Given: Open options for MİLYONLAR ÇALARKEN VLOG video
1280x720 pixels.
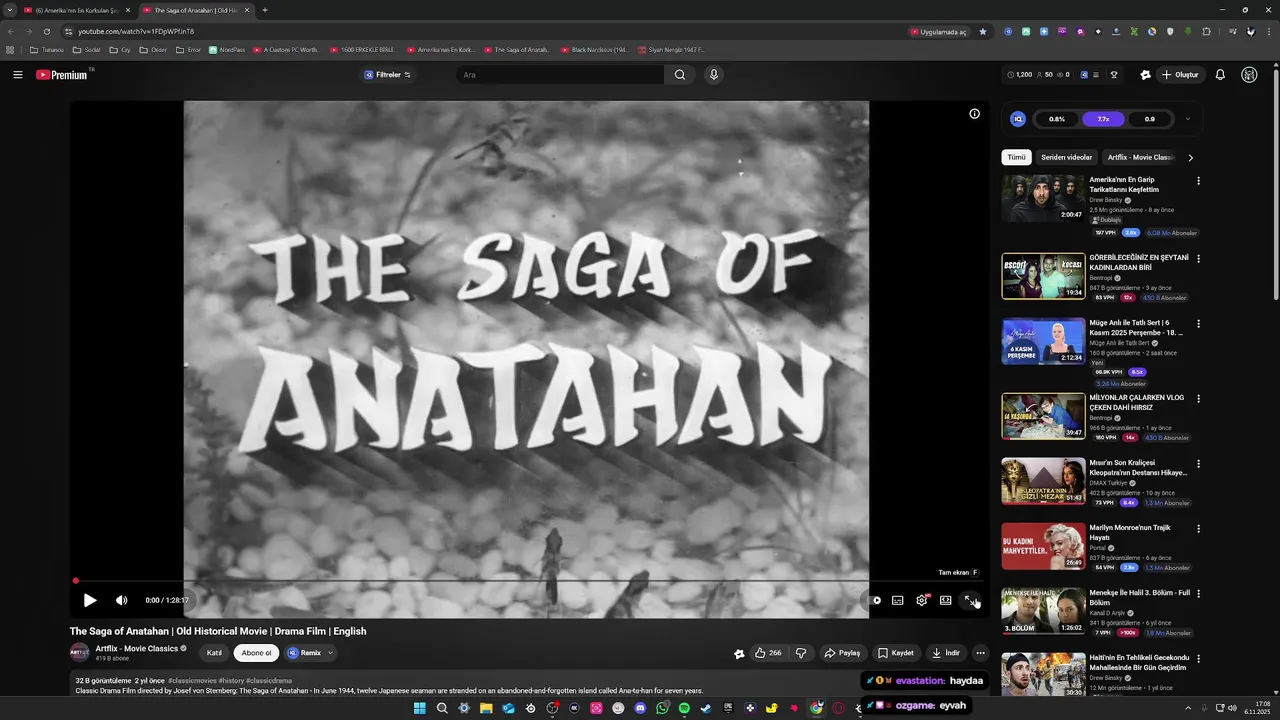Looking at the screenshot, I should 1198,399.
